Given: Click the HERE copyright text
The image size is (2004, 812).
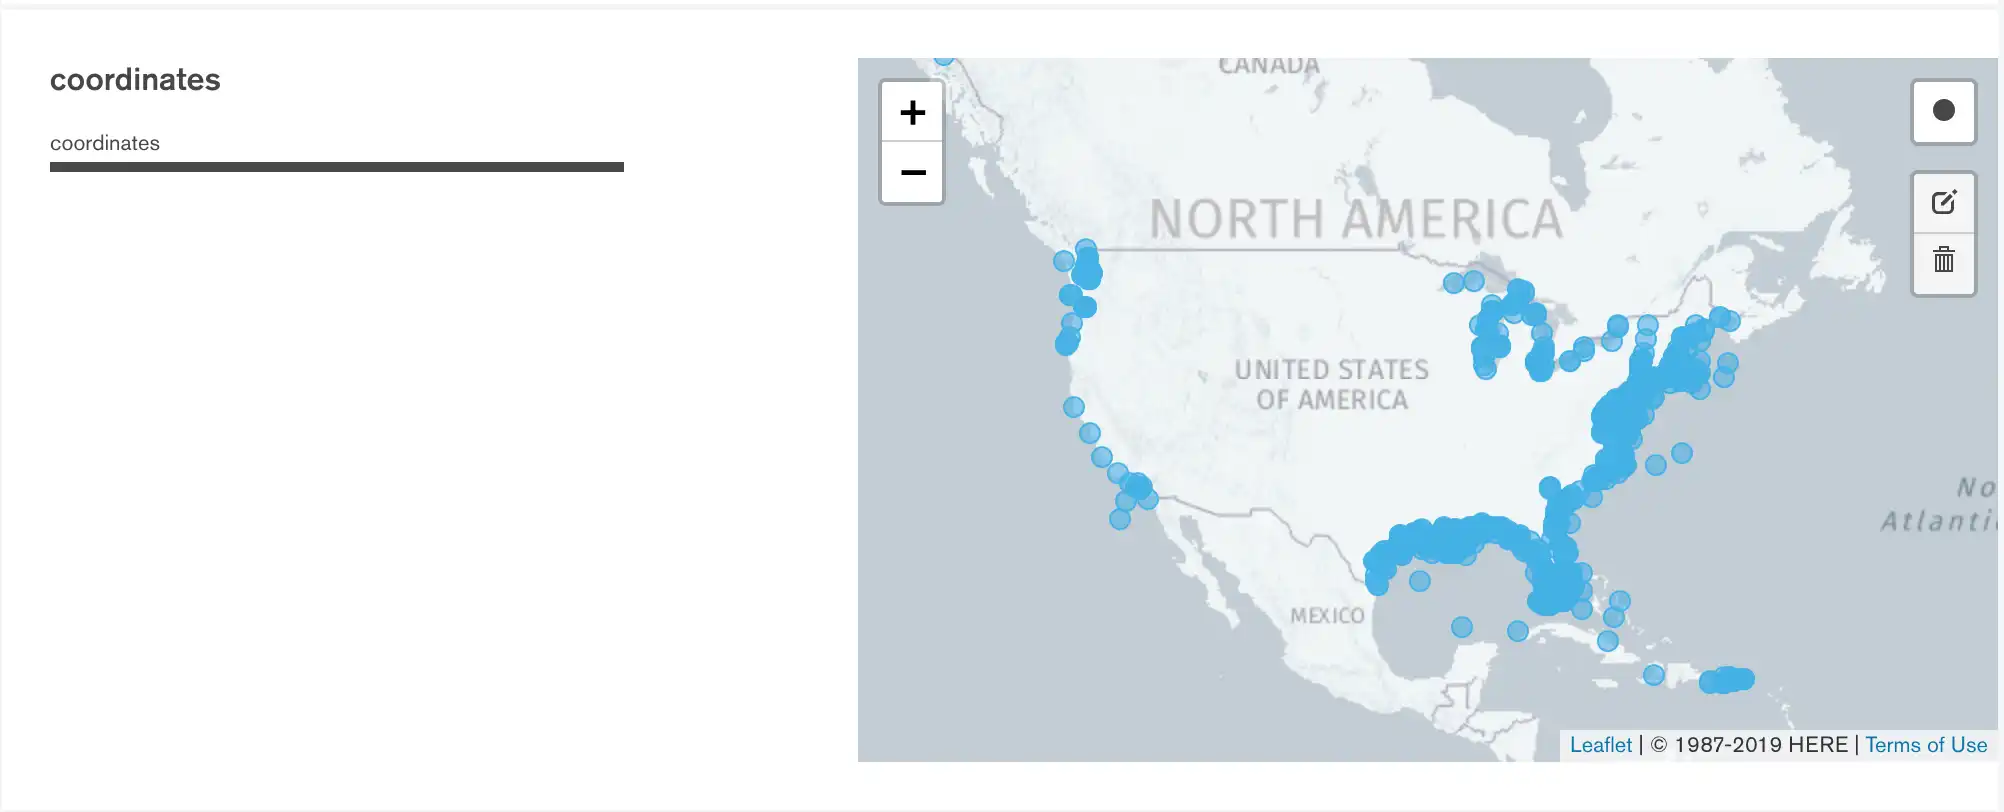Looking at the screenshot, I should click(x=1750, y=744).
